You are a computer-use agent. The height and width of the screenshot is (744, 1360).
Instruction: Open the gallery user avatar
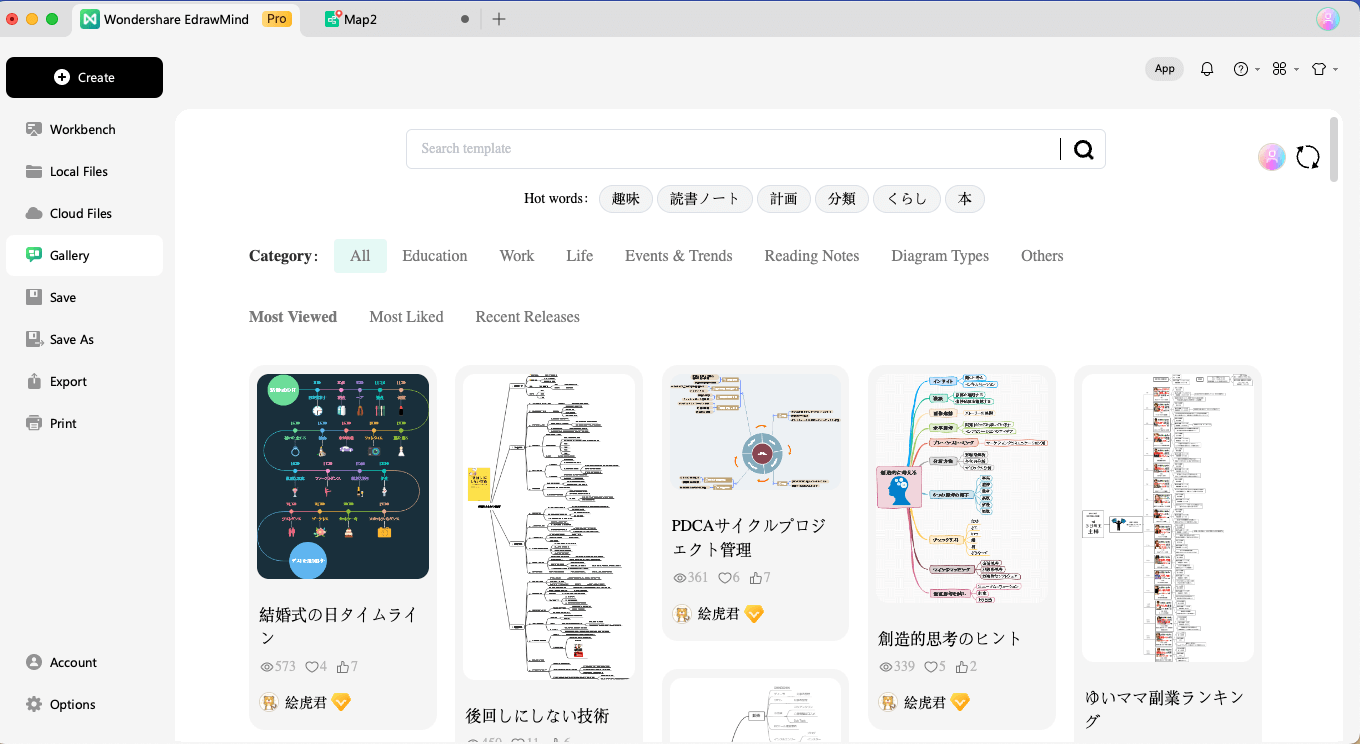click(1272, 157)
